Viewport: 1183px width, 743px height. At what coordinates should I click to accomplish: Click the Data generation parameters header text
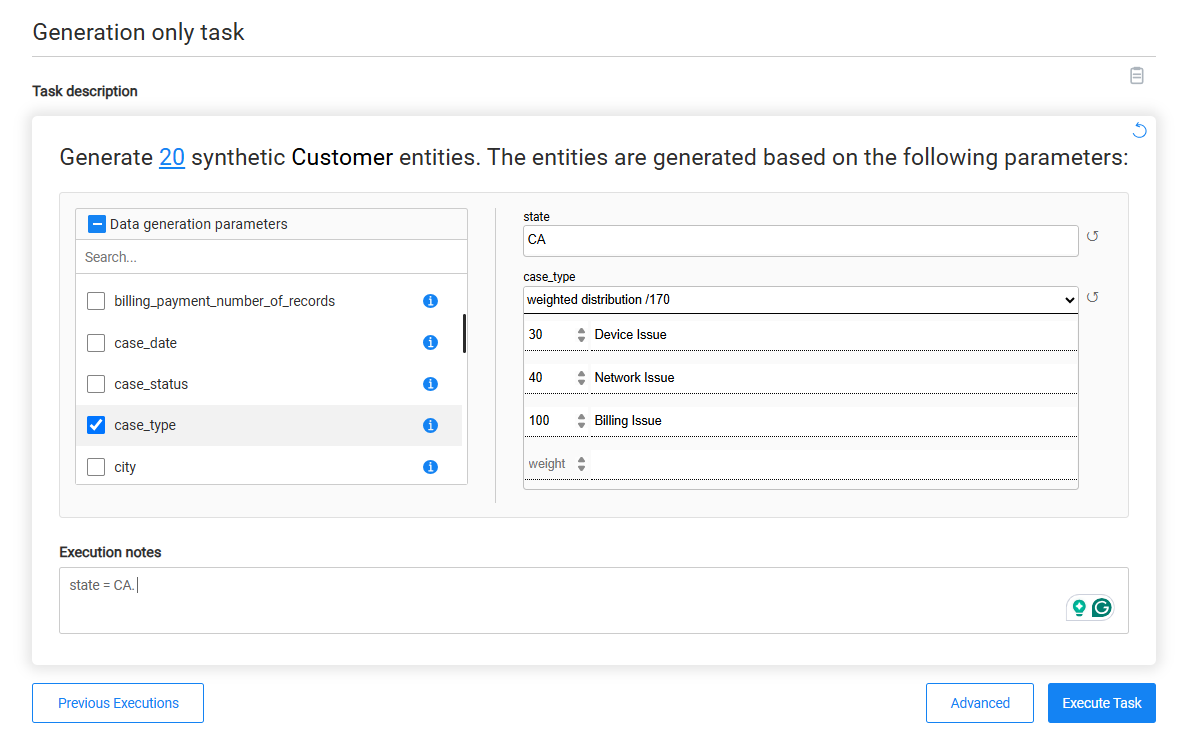click(x=198, y=224)
